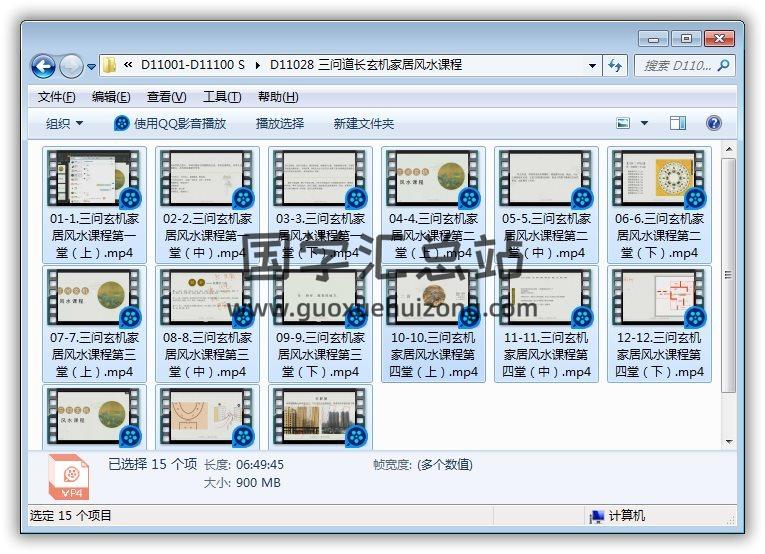Click the vertical scrollbar thumb
This screenshot has height=554, width=765.
tap(729, 275)
